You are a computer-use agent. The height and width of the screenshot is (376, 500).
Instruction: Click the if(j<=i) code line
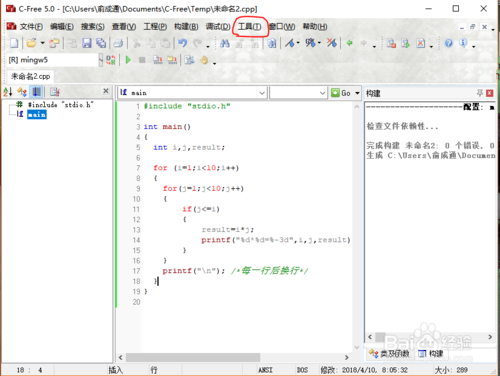(x=201, y=209)
